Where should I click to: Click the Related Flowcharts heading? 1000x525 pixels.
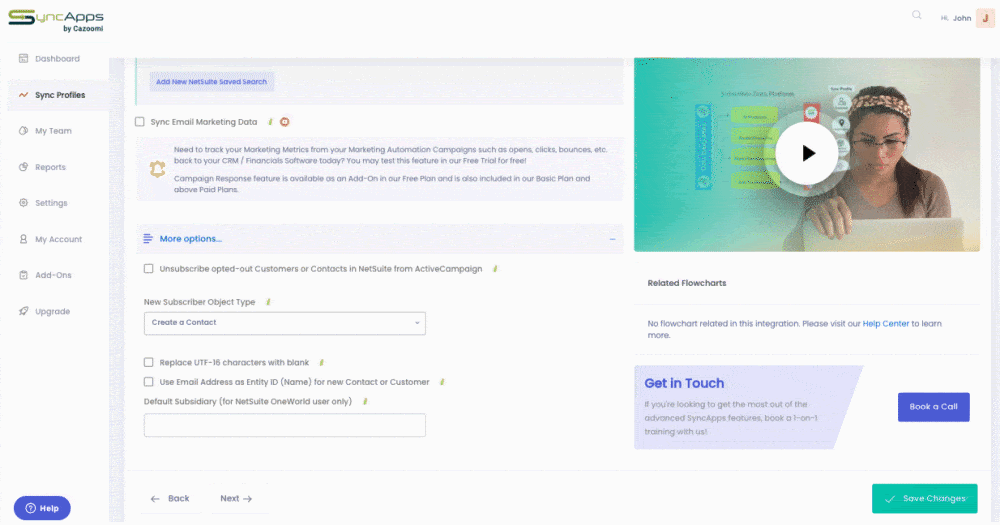(687, 283)
